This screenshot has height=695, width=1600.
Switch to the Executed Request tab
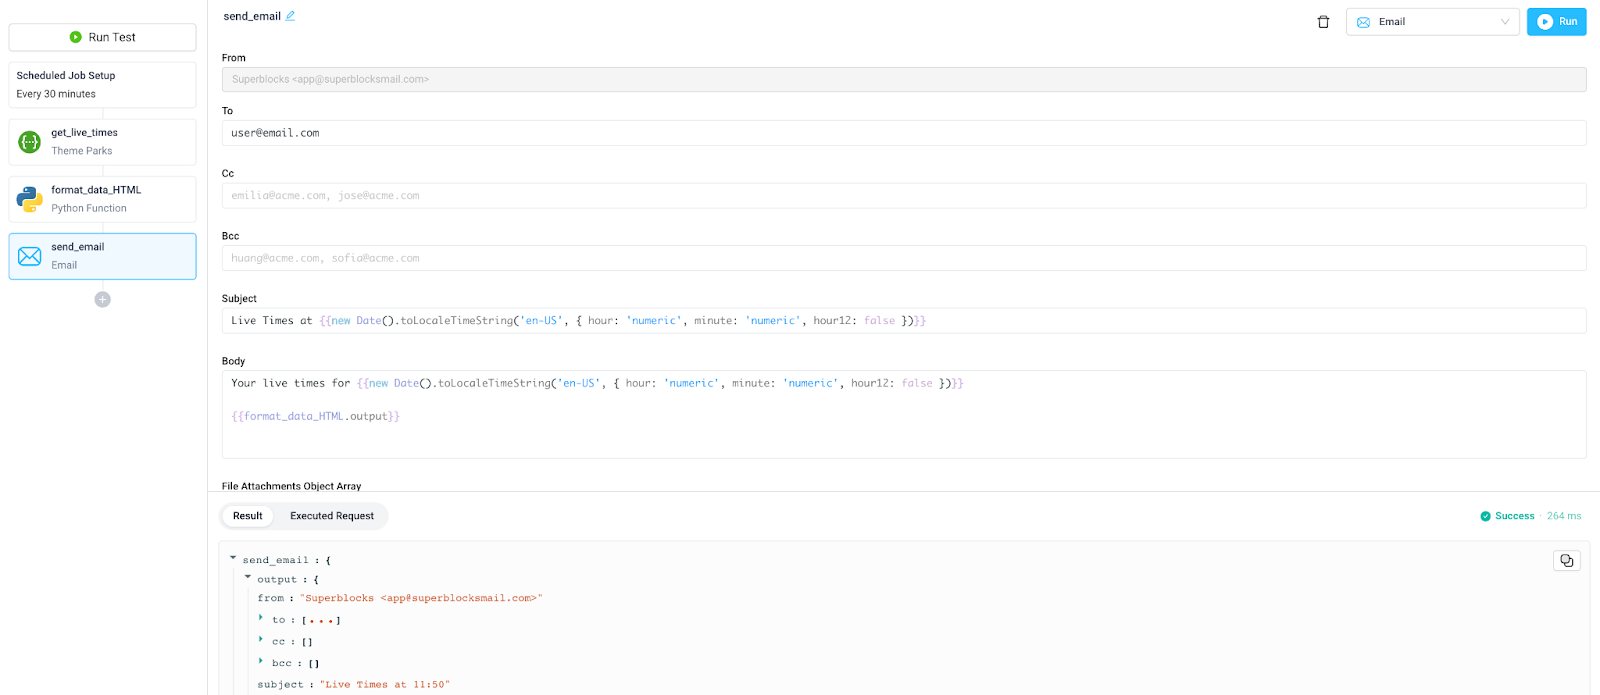pos(332,516)
